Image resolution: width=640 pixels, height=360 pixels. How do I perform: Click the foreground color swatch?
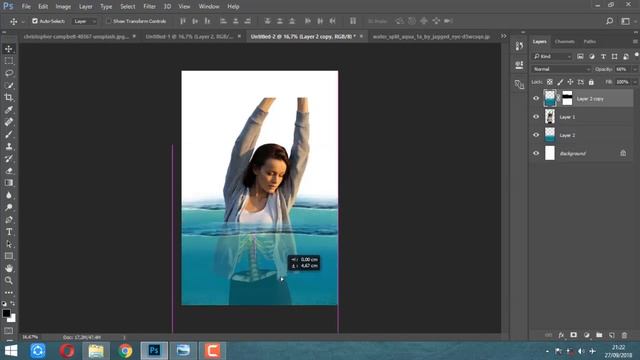tap(6, 313)
